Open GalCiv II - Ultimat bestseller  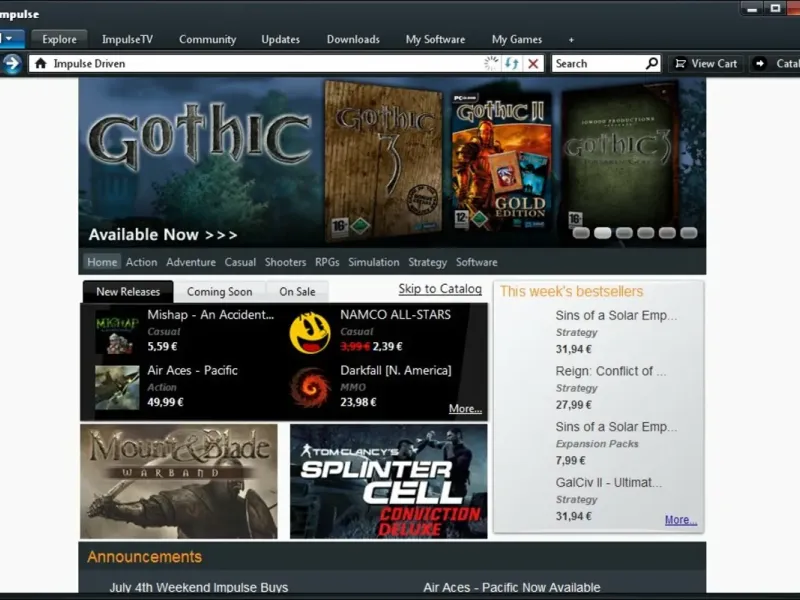click(608, 483)
